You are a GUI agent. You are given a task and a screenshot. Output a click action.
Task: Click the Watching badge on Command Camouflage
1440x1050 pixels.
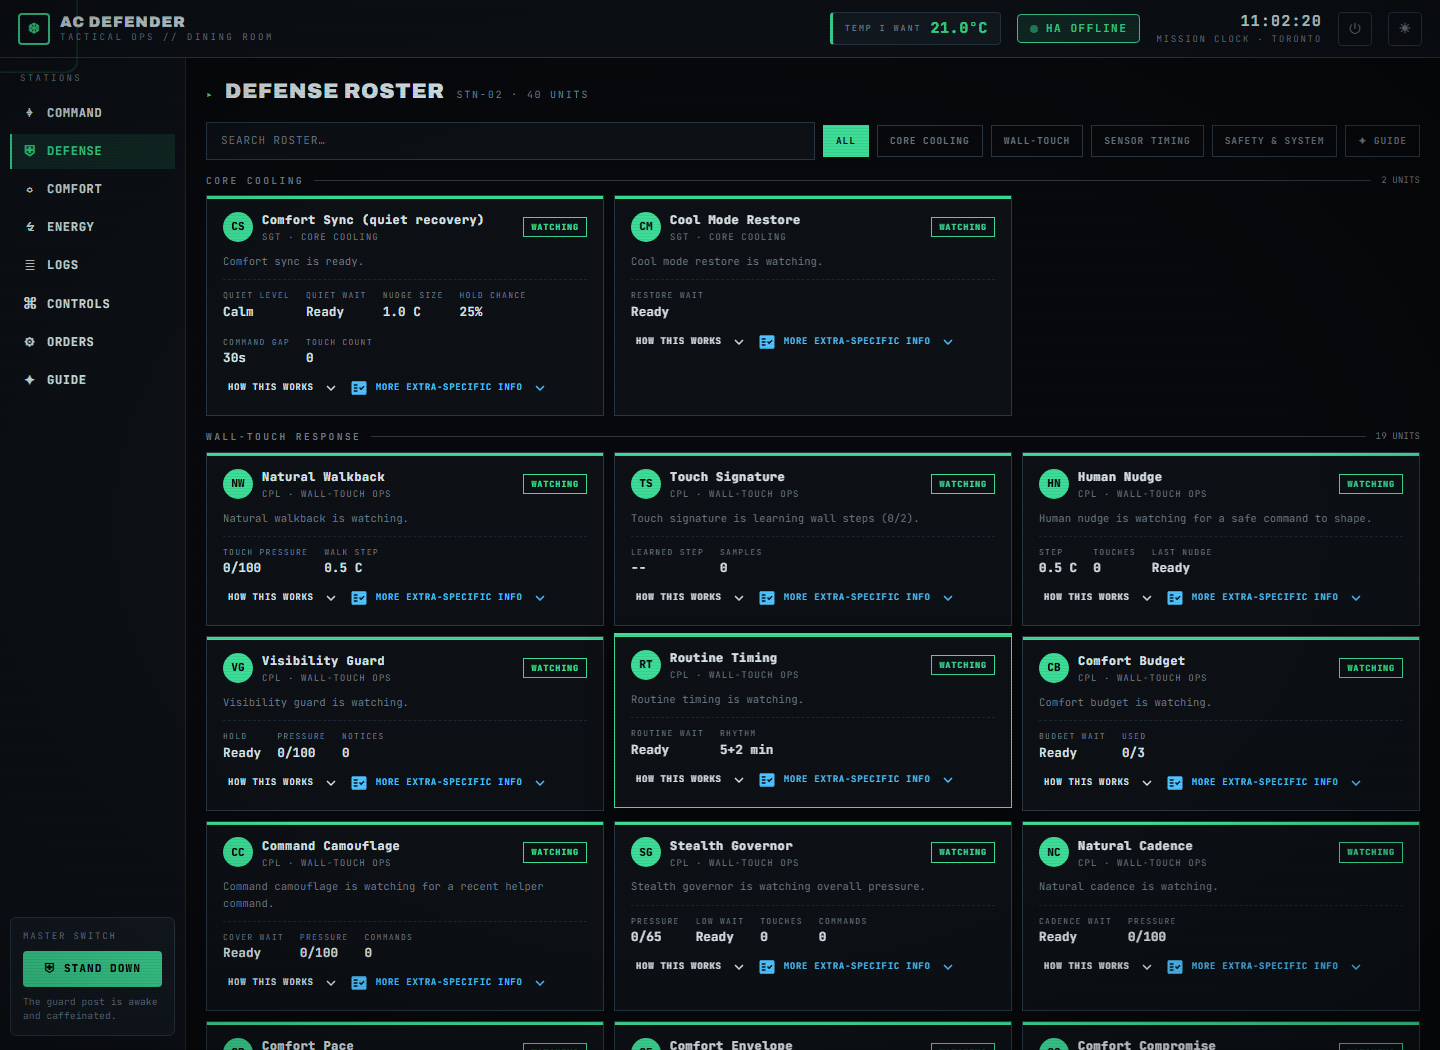555,853
